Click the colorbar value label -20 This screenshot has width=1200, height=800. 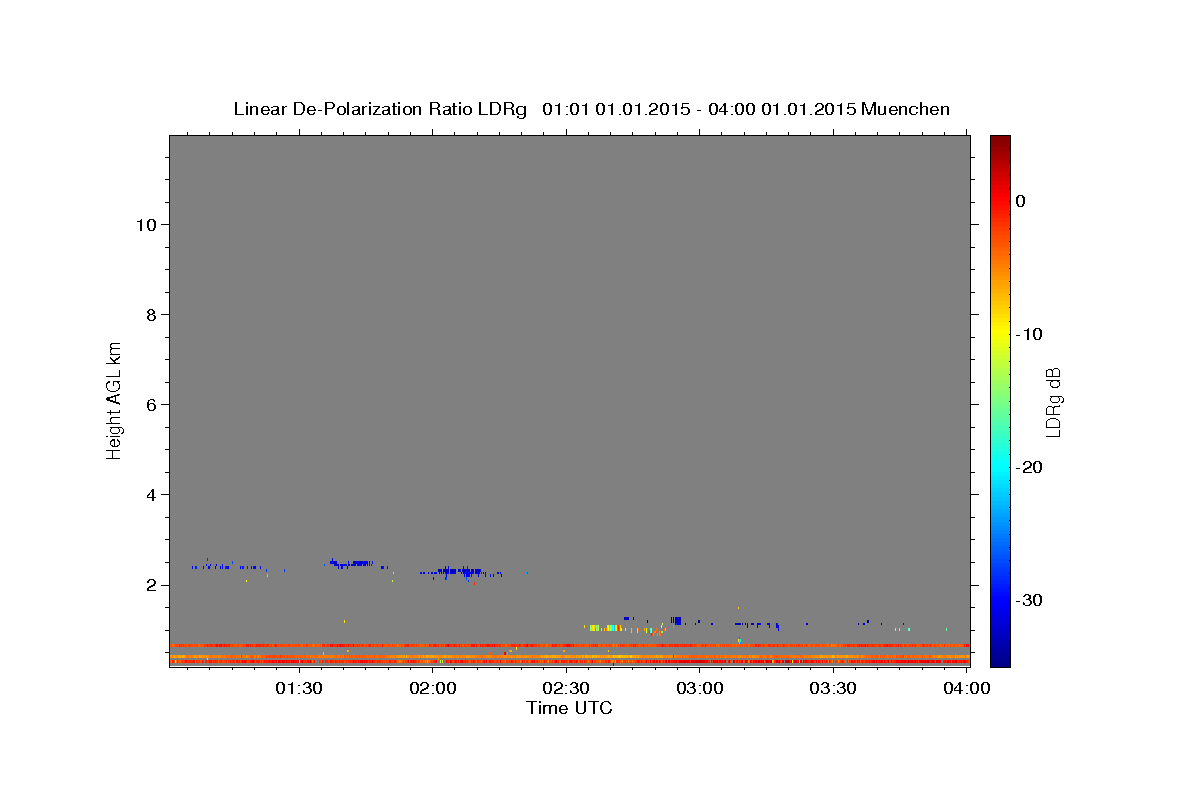pos(1029,467)
